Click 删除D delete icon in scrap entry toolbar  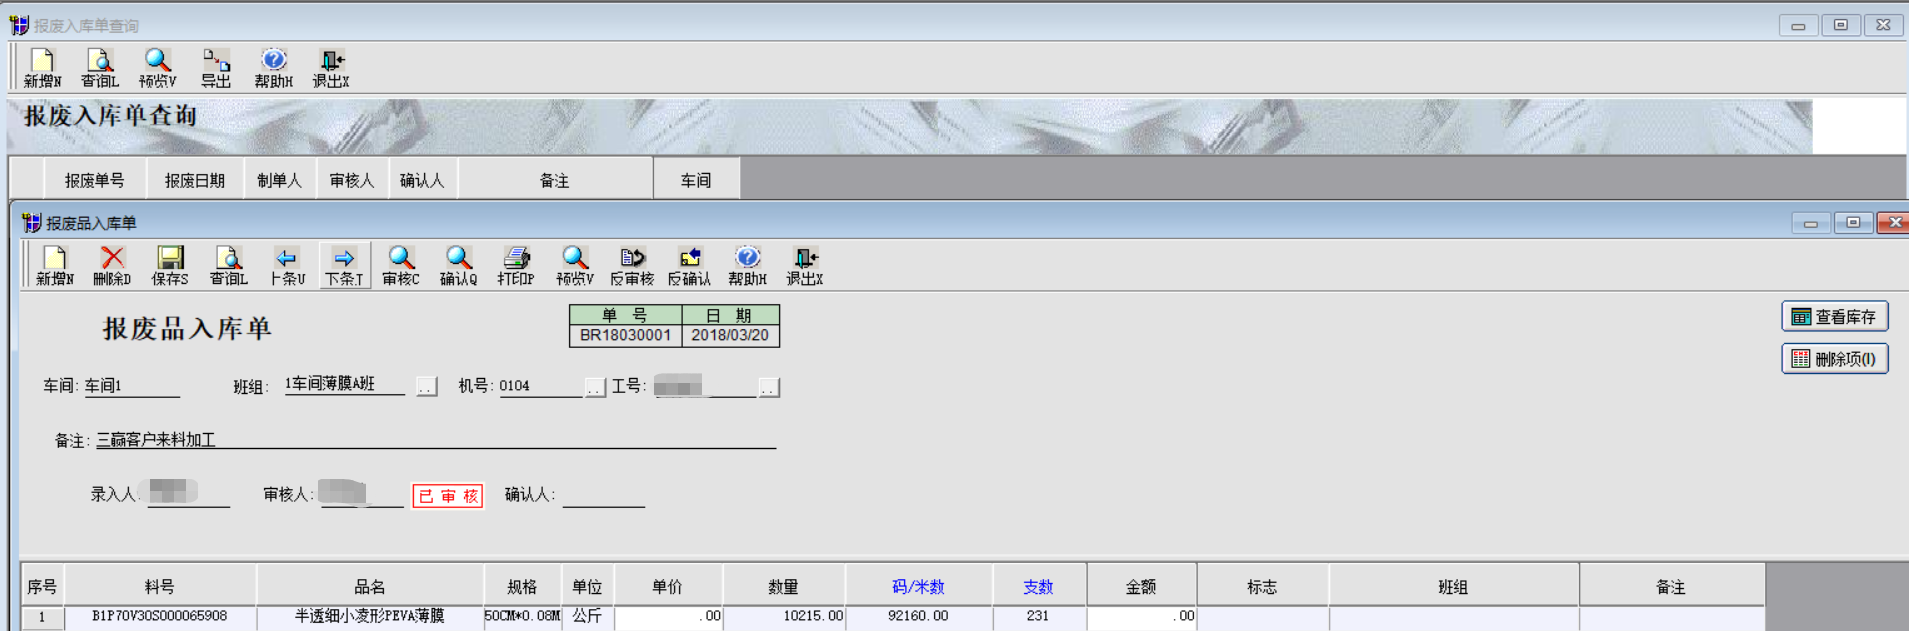(x=112, y=266)
